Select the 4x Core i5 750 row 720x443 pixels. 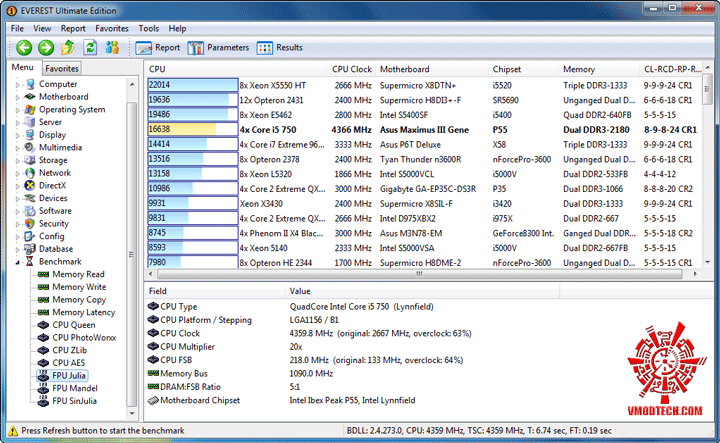point(423,129)
